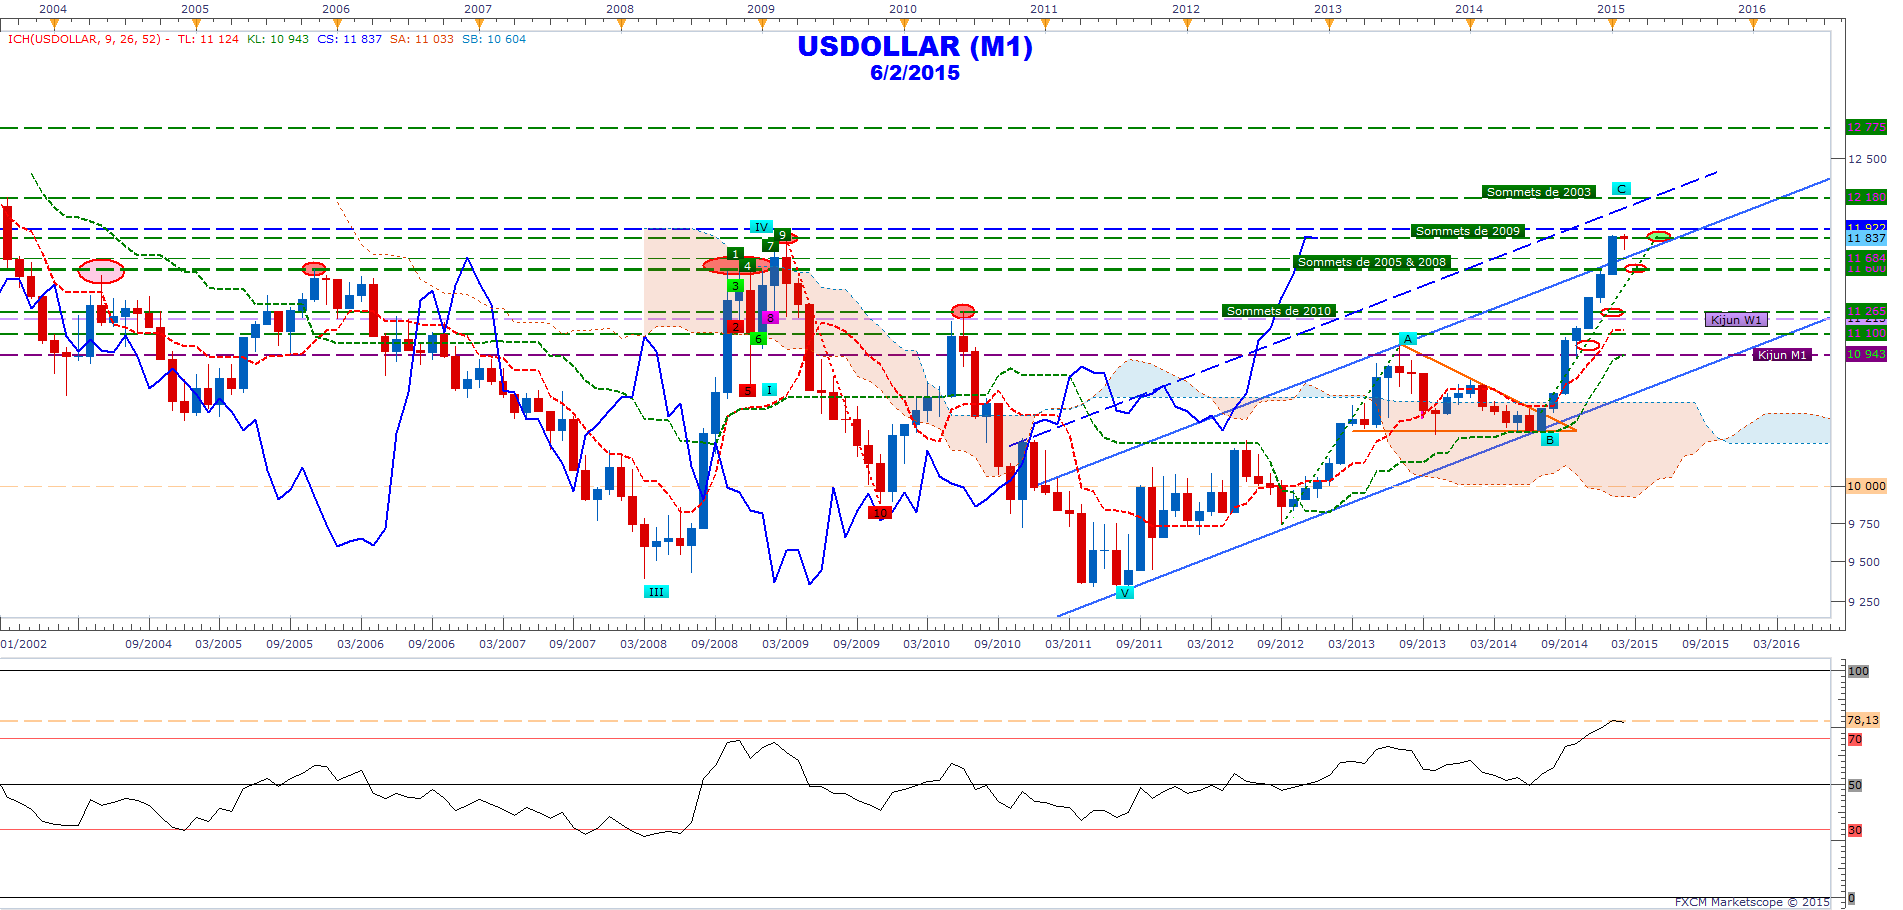The image size is (1903, 910).
Task: Click the RSI value tag 78,13
Action: [x=1862, y=720]
